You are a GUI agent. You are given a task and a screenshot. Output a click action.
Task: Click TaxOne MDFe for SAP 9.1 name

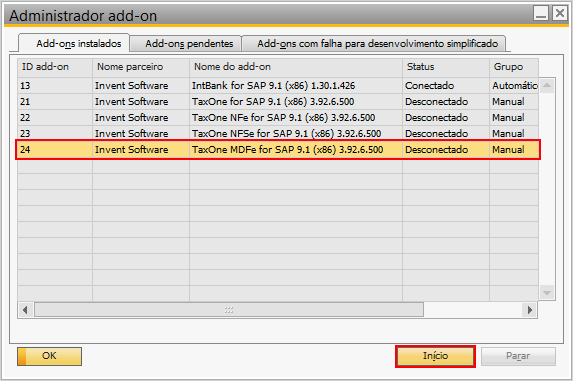(x=296, y=150)
